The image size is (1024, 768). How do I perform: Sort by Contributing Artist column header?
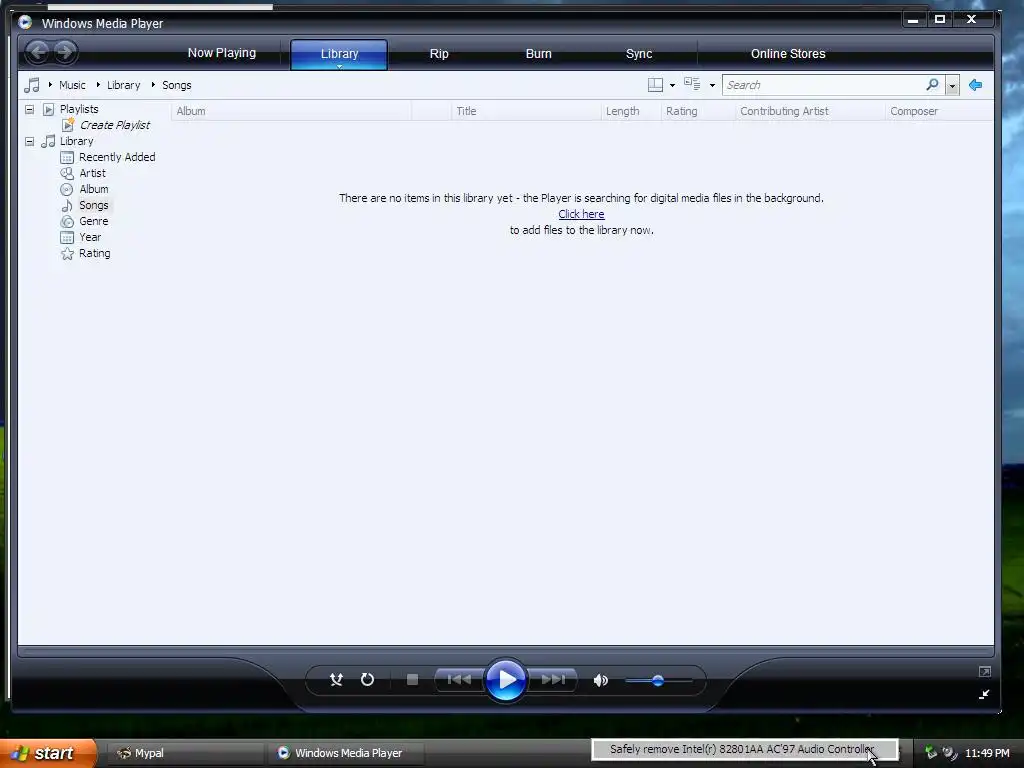pyautogui.click(x=810, y=111)
